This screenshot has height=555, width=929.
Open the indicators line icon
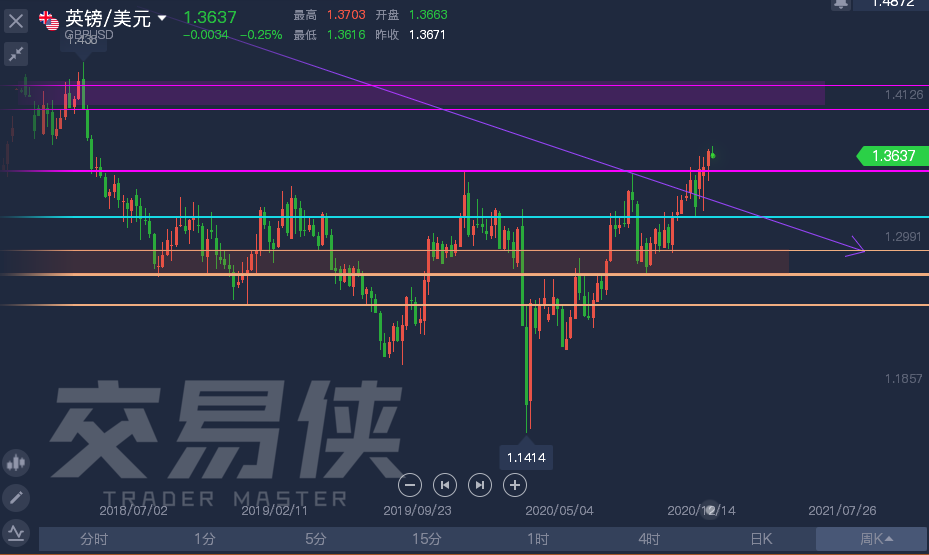click(x=16, y=531)
